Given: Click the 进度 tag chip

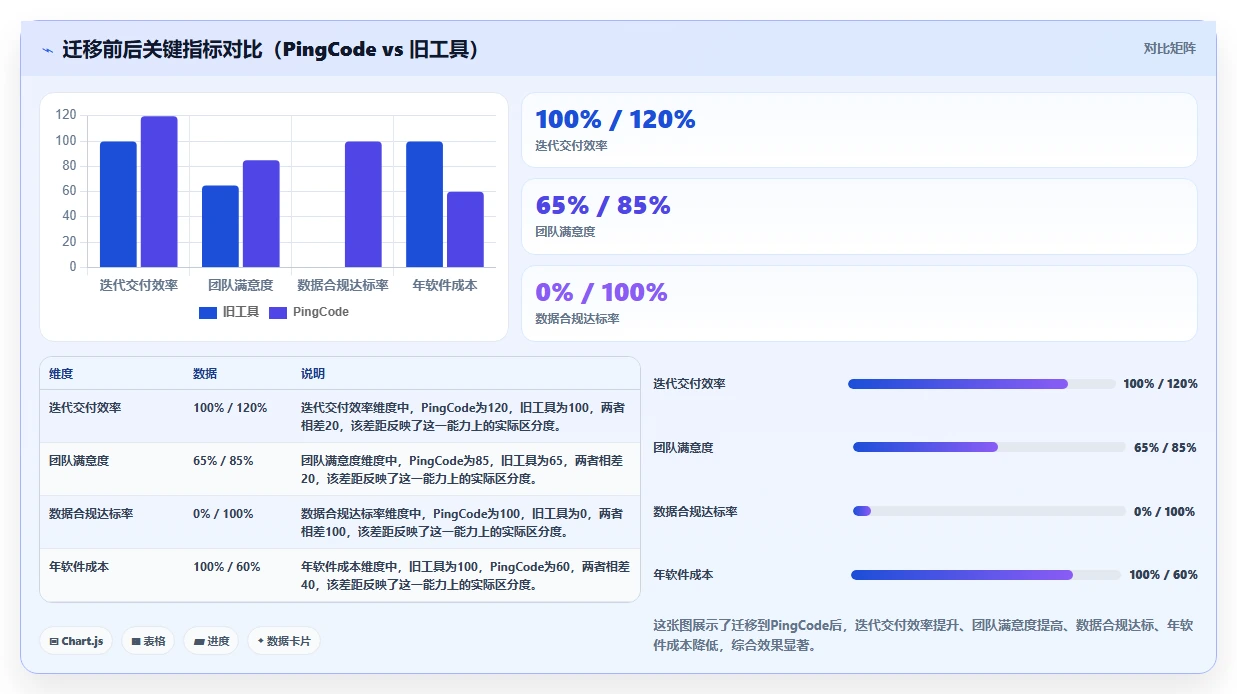Looking at the screenshot, I should tap(211, 641).
